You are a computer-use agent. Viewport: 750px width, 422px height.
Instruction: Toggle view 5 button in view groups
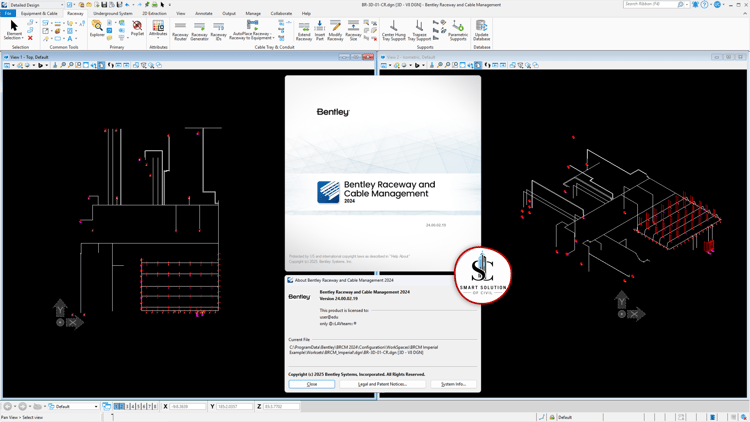click(139, 406)
